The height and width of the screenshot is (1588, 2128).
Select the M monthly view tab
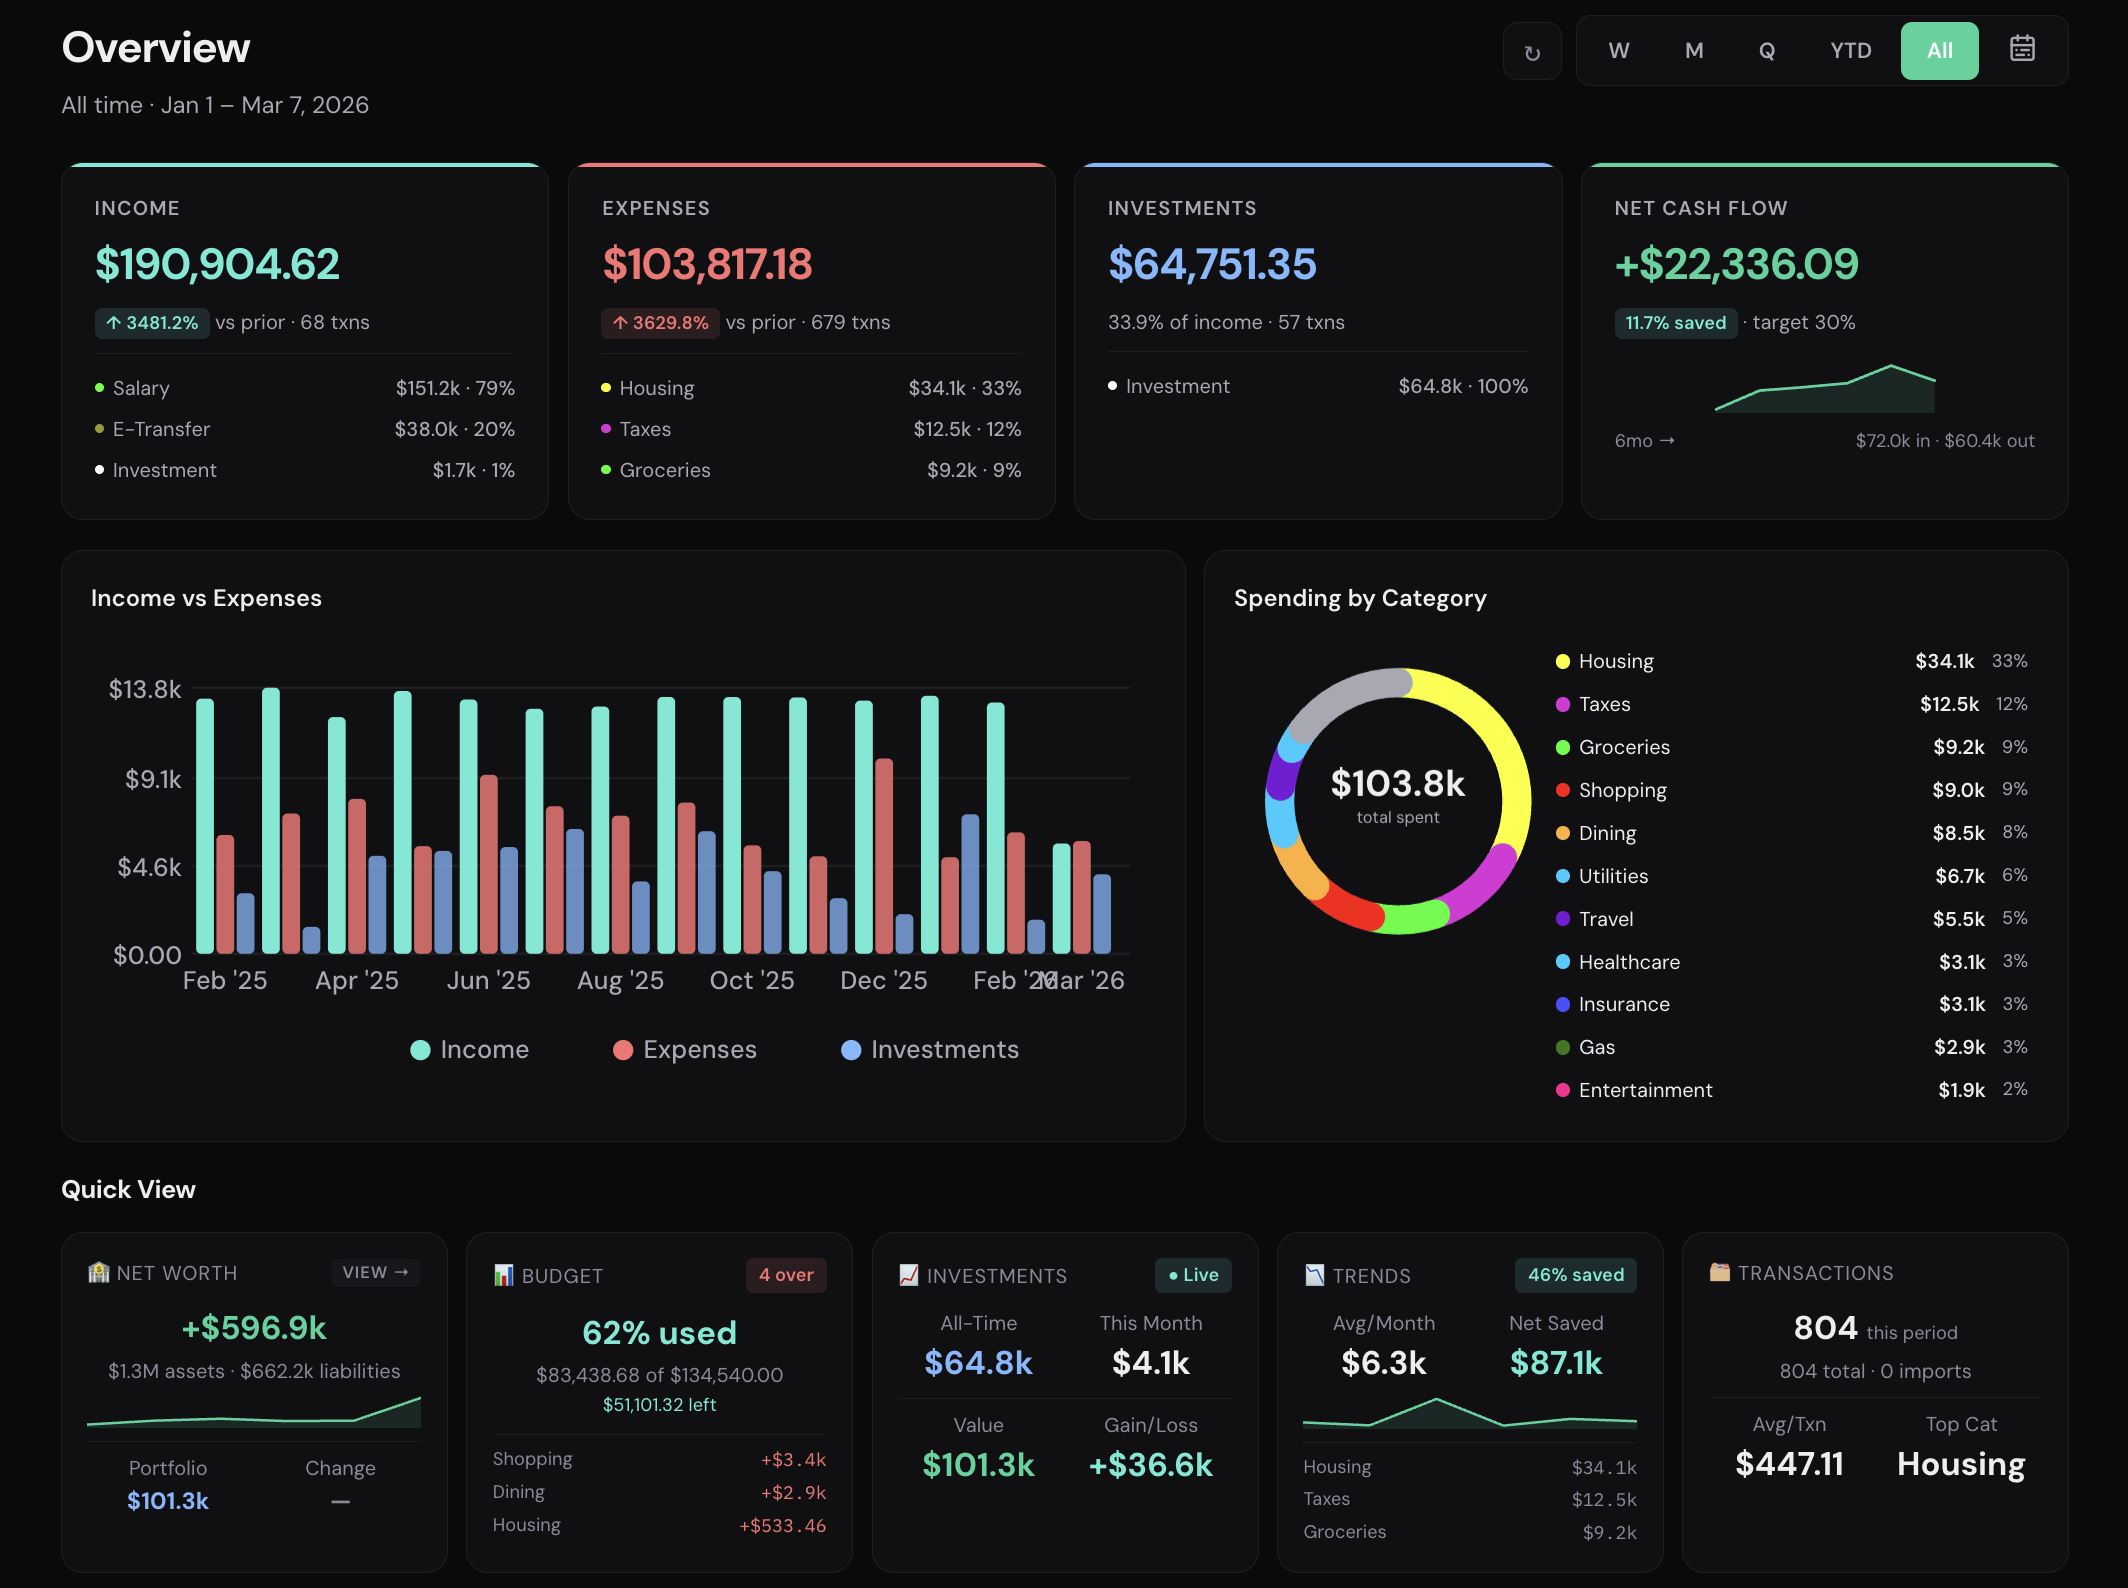[1692, 50]
